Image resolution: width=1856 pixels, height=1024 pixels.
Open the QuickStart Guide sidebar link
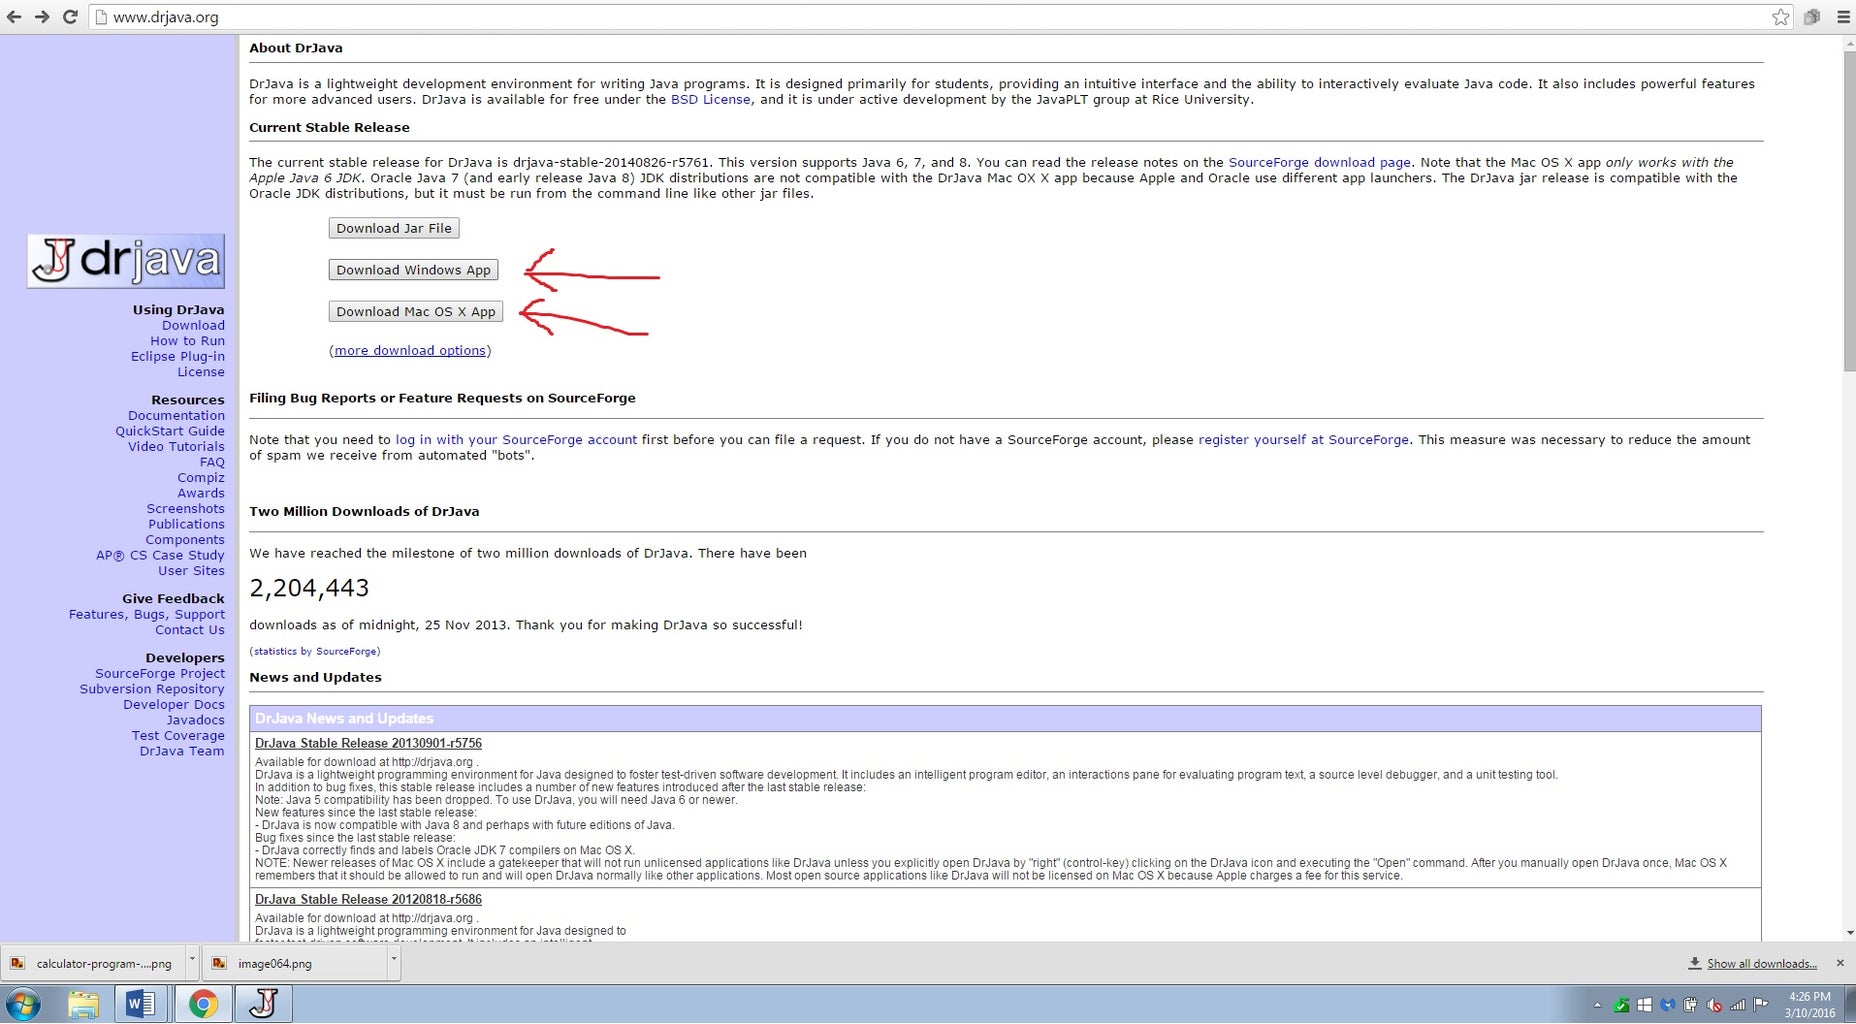[x=170, y=431]
